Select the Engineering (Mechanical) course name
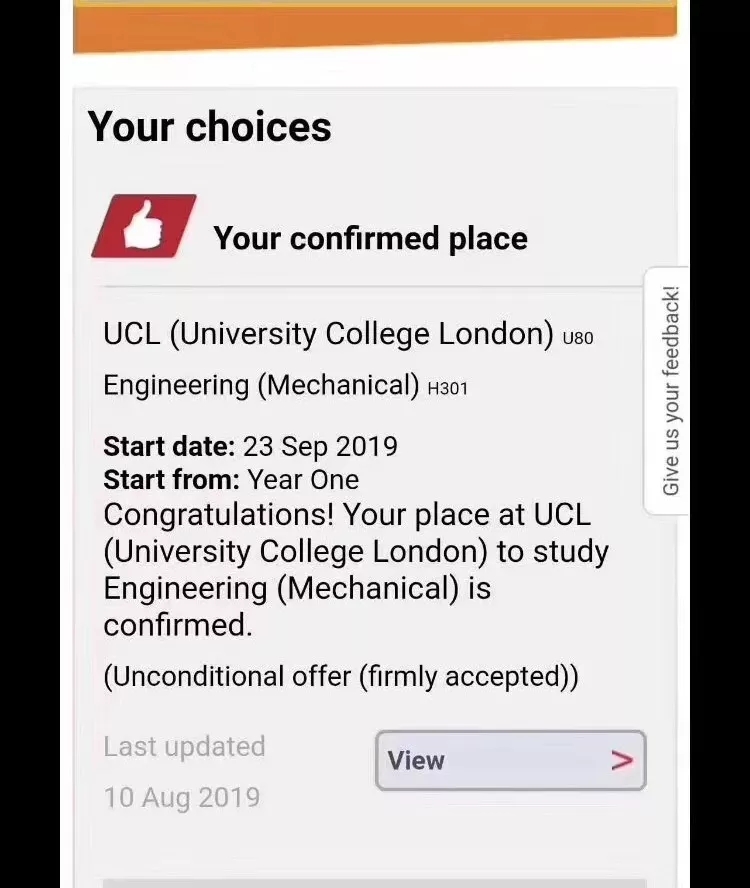 261,385
